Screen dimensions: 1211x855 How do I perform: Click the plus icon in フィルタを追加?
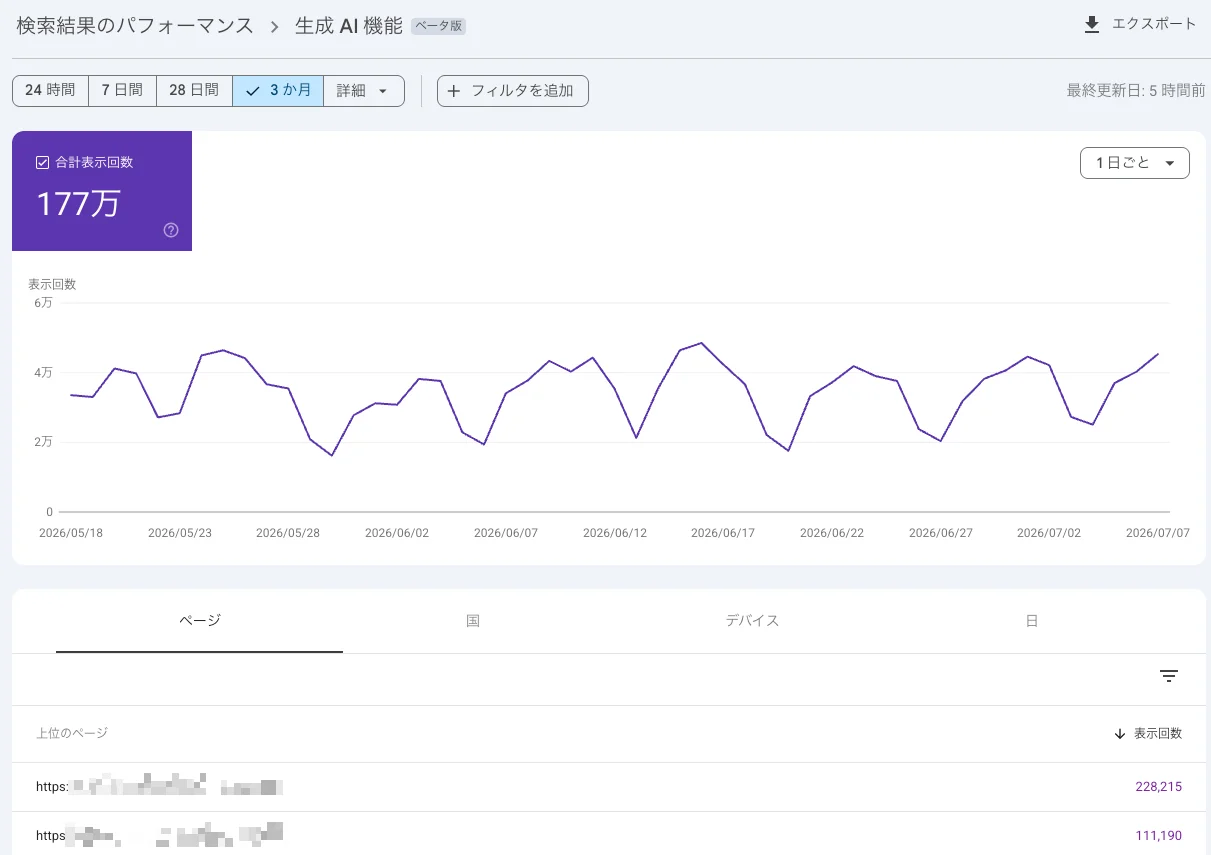(x=454, y=91)
